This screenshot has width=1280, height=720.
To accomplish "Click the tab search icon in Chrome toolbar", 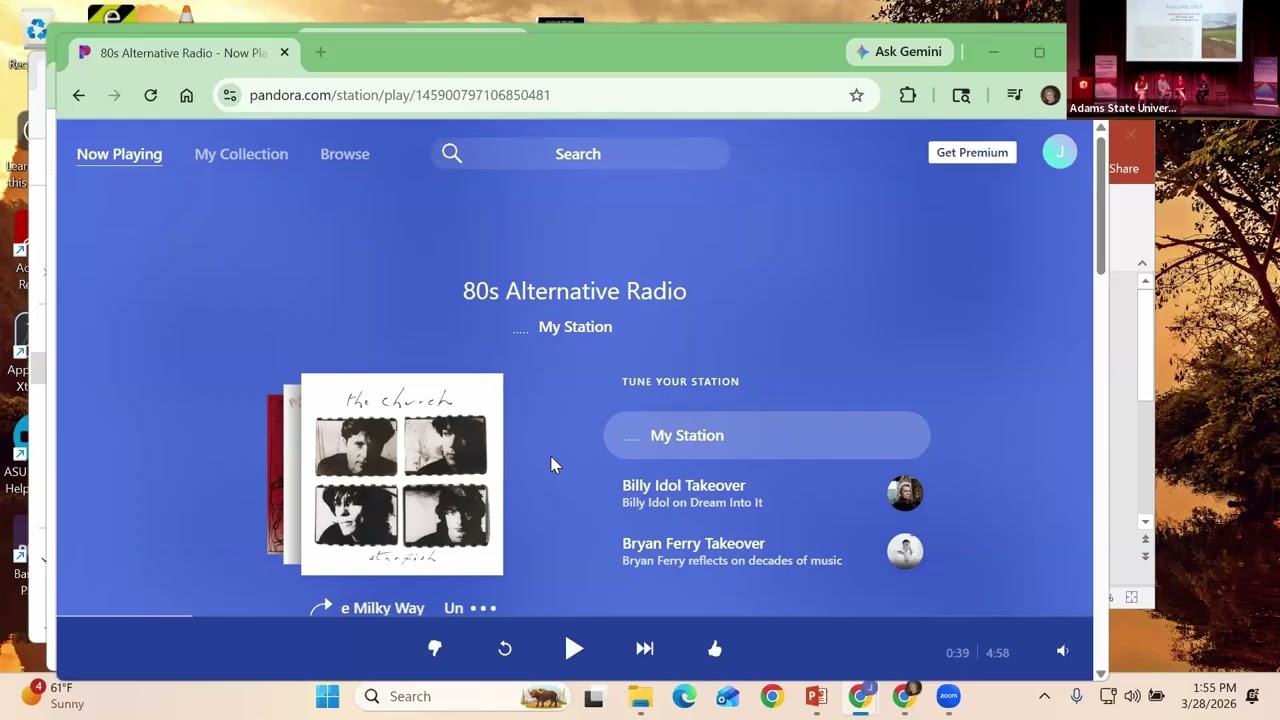I will coord(961,95).
